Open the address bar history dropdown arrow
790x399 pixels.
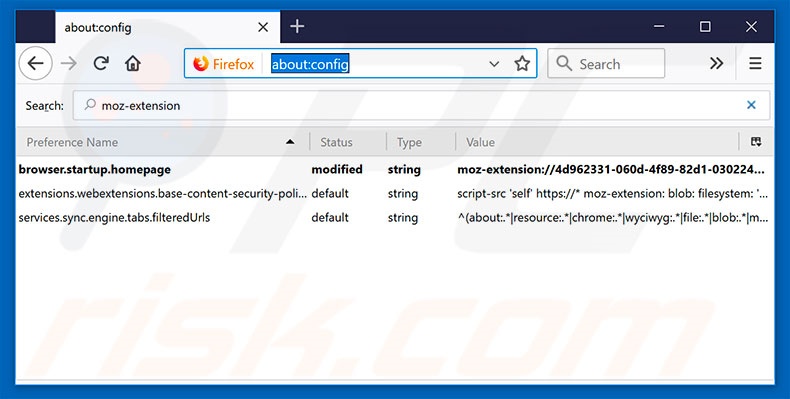pyautogui.click(x=494, y=64)
